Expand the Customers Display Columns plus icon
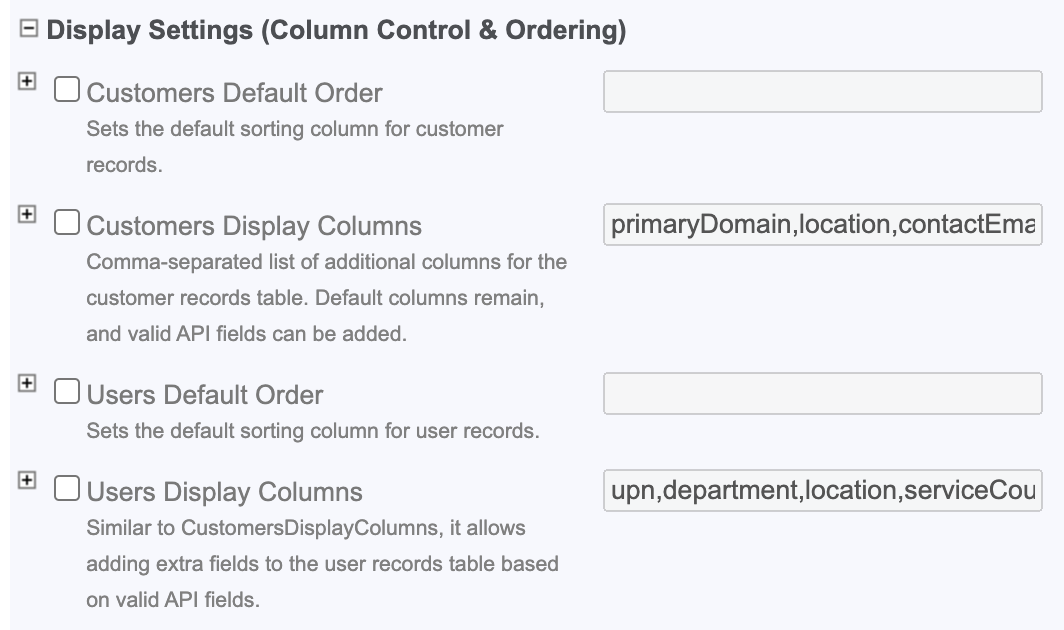Image resolution: width=1064 pixels, height=630 pixels. pos(28,214)
